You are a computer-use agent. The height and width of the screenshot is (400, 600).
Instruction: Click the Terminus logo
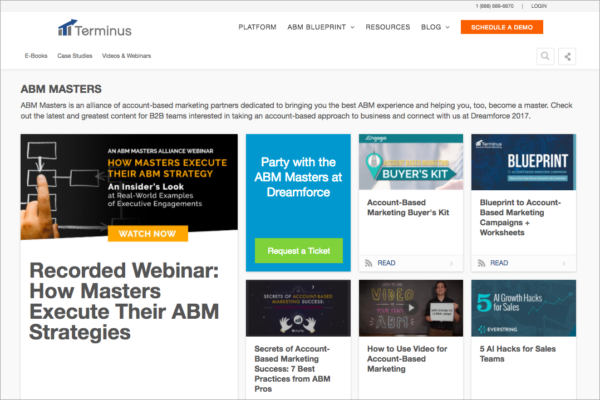(95, 28)
